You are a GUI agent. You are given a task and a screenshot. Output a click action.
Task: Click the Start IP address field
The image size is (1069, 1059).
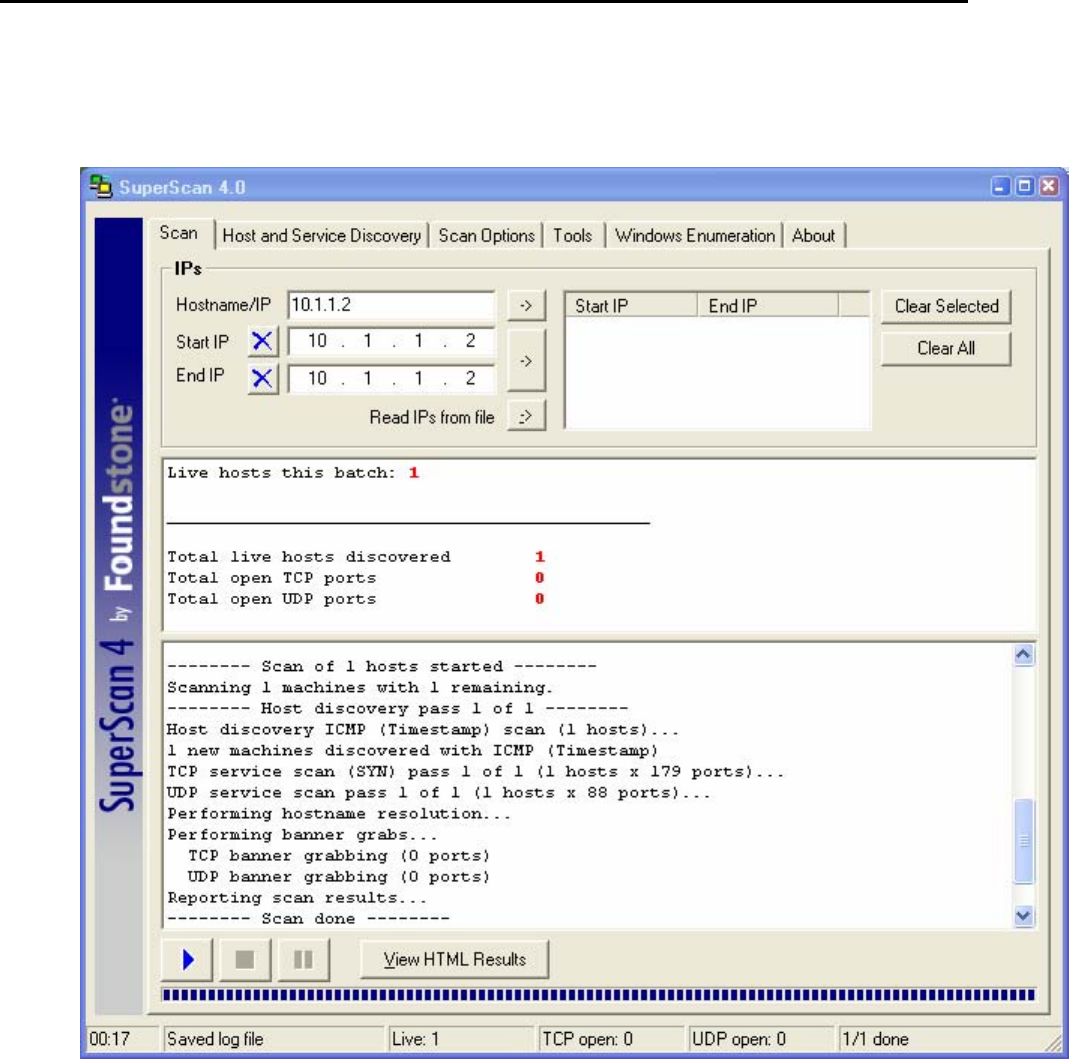pos(391,341)
